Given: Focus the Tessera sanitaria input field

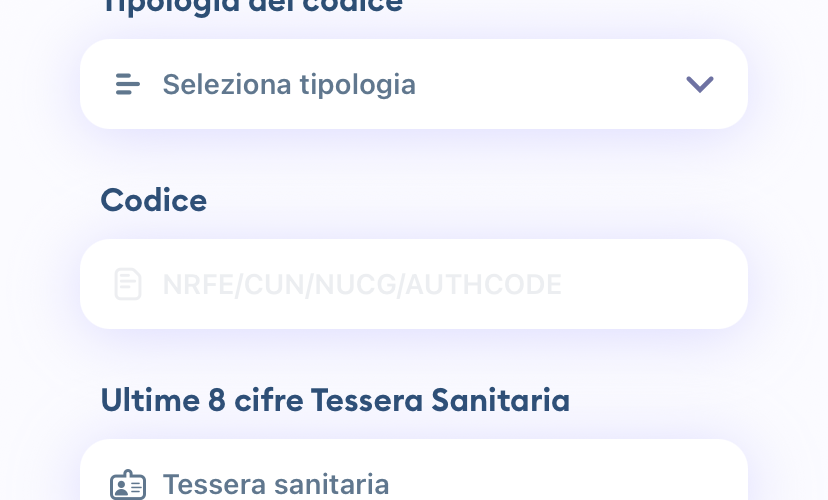Looking at the screenshot, I should [414, 470].
